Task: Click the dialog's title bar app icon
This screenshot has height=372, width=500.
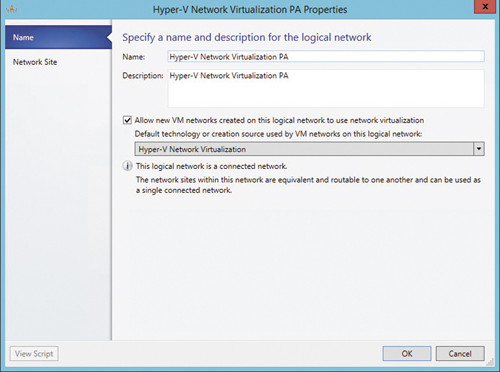Action: pyautogui.click(x=11, y=10)
